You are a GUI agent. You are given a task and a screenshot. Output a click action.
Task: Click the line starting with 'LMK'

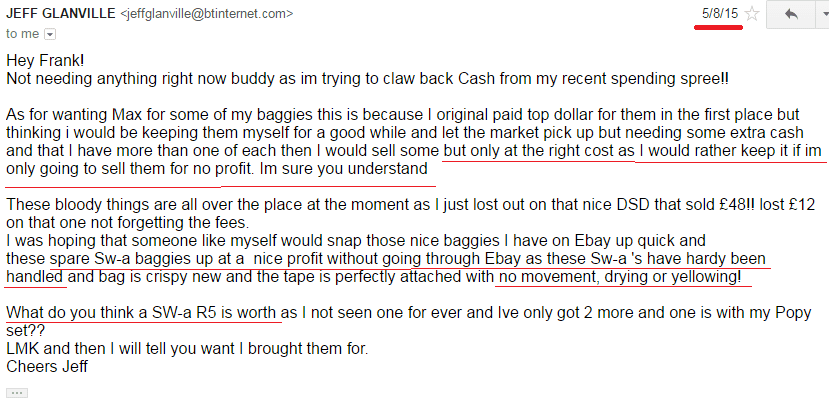tap(187, 349)
